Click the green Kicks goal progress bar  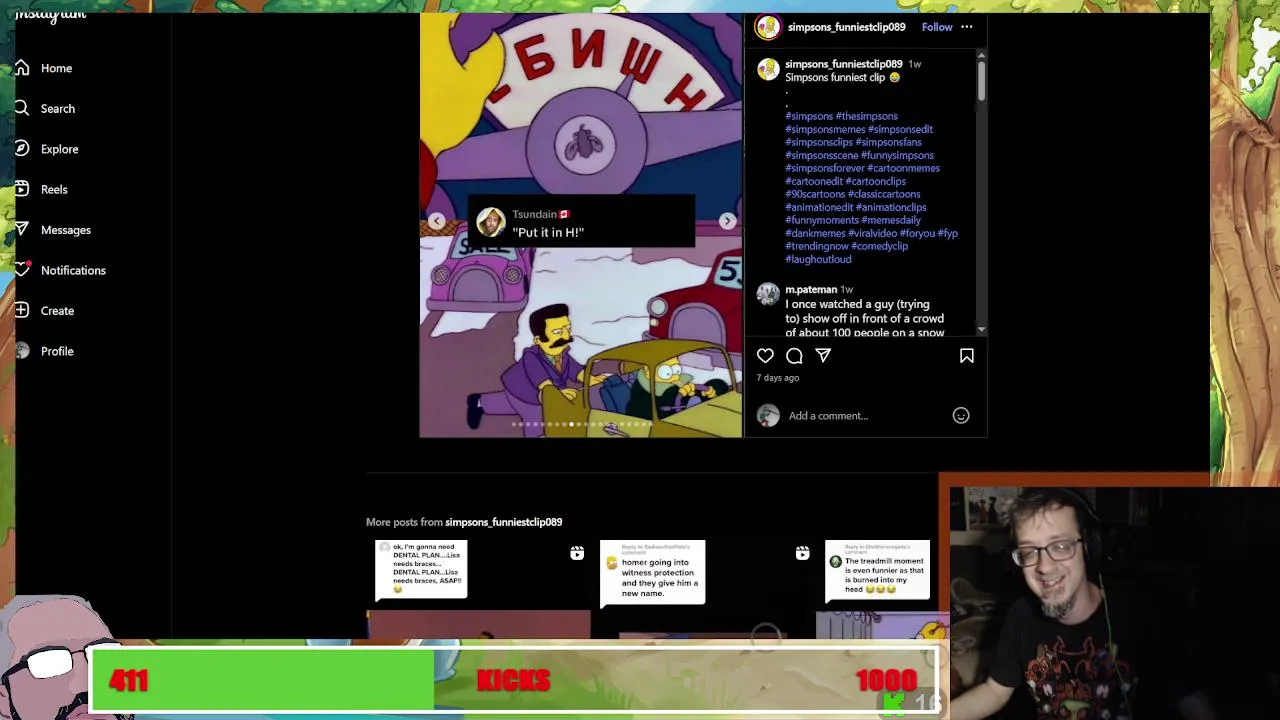(x=262, y=681)
